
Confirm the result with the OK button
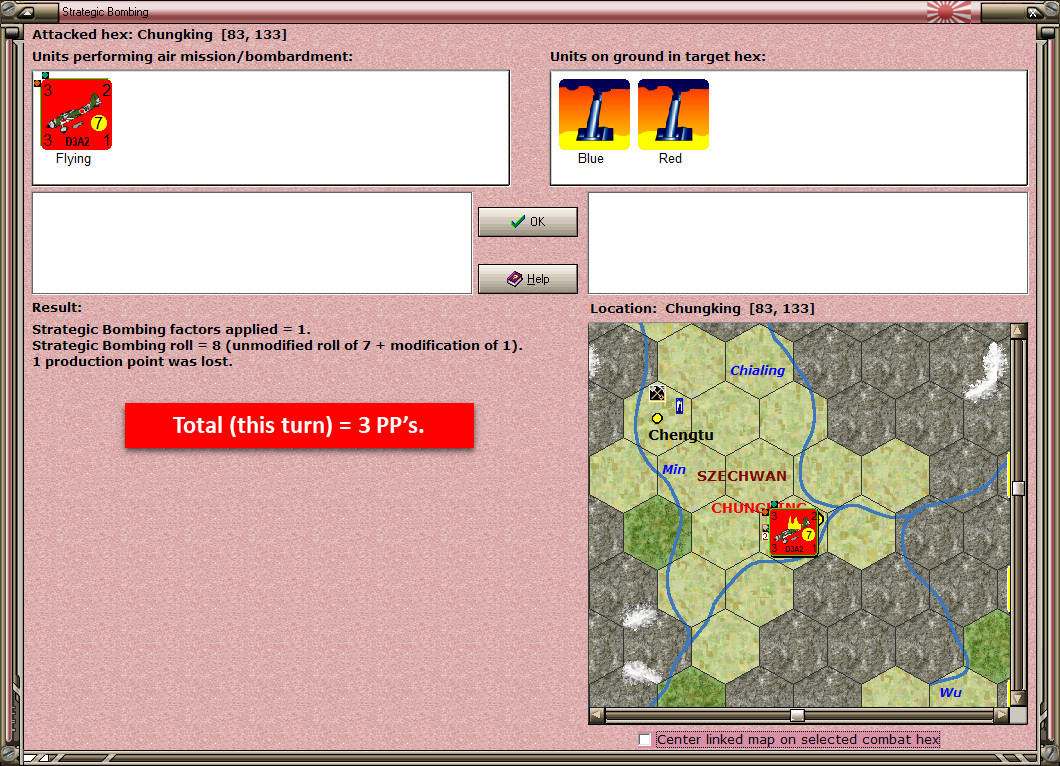(x=528, y=222)
